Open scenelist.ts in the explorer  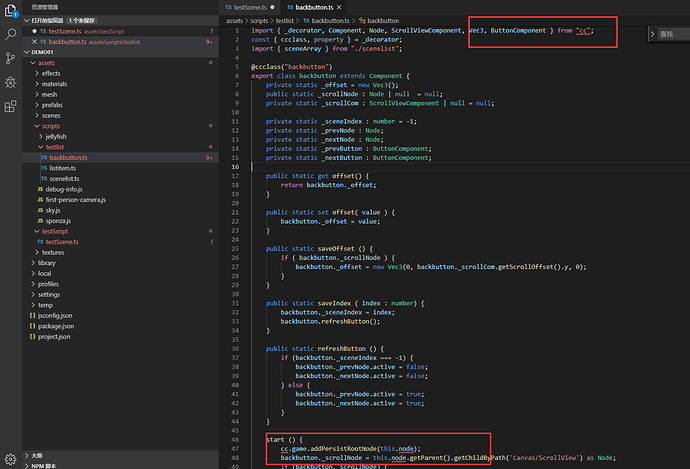pos(65,178)
